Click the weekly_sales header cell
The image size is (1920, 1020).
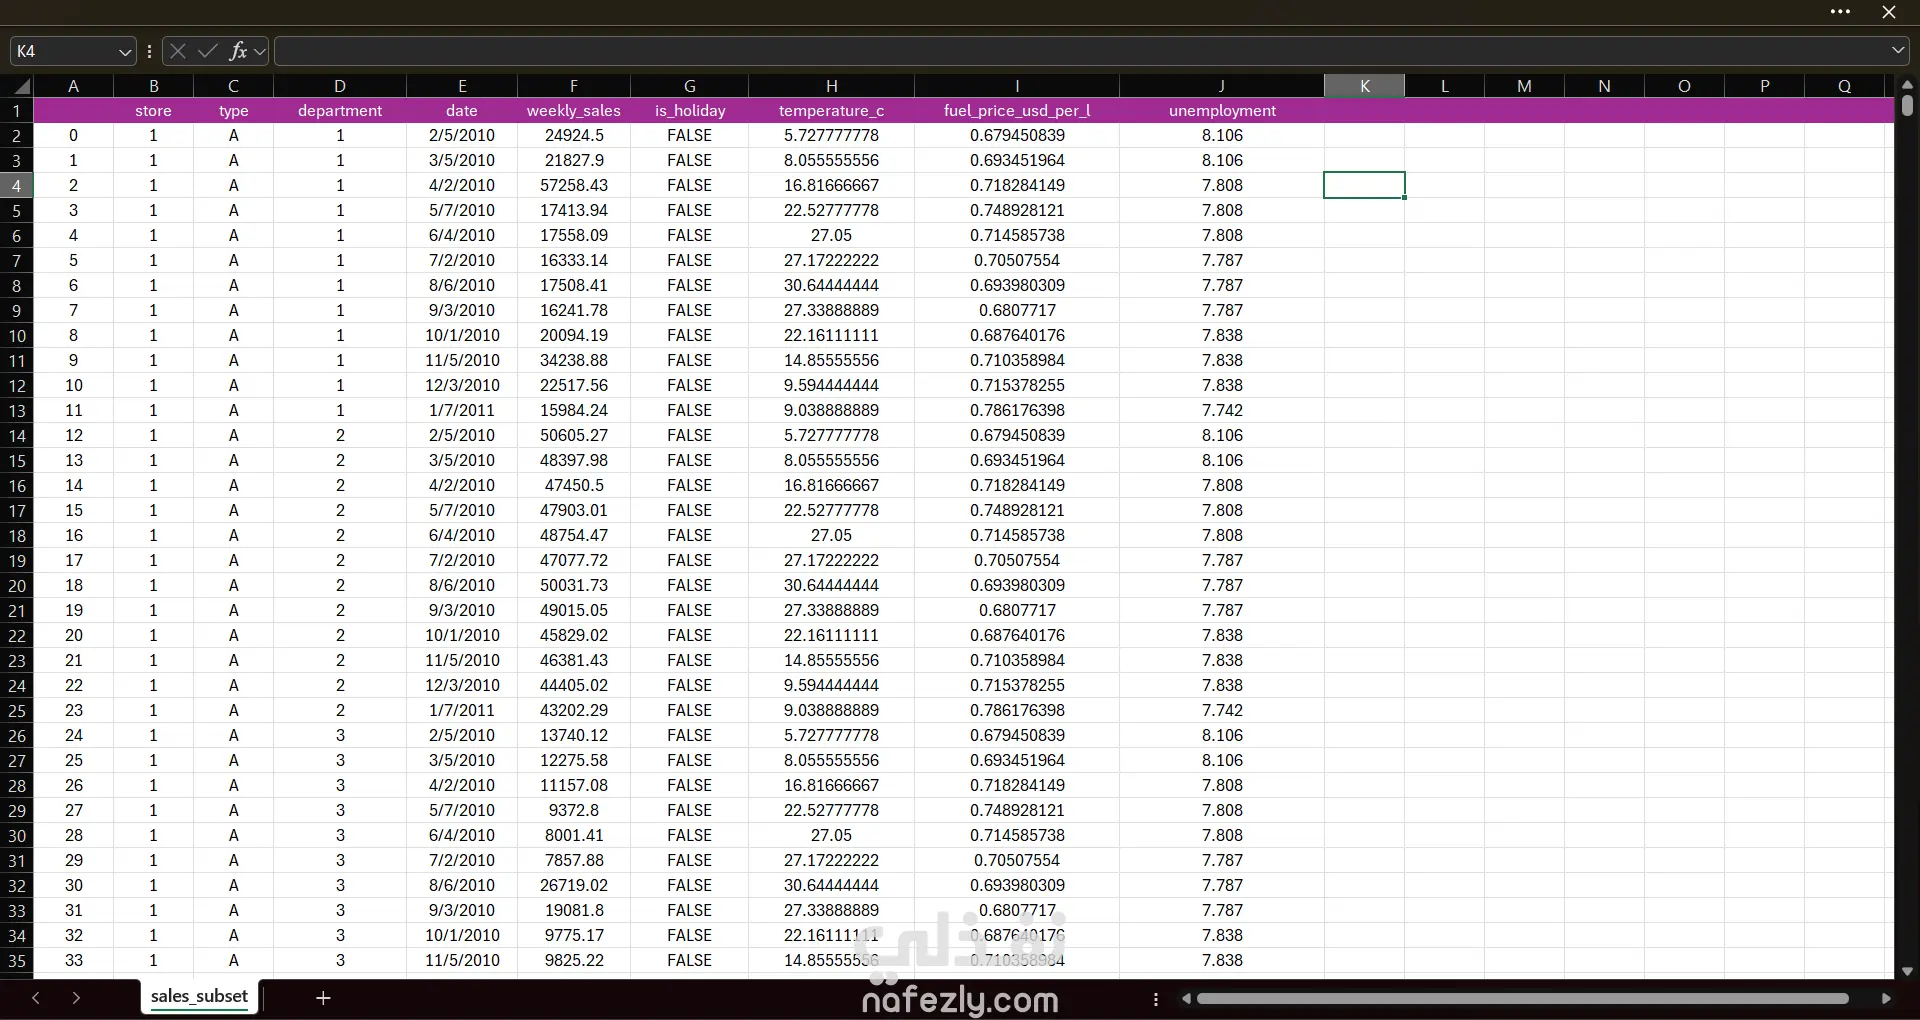click(574, 111)
